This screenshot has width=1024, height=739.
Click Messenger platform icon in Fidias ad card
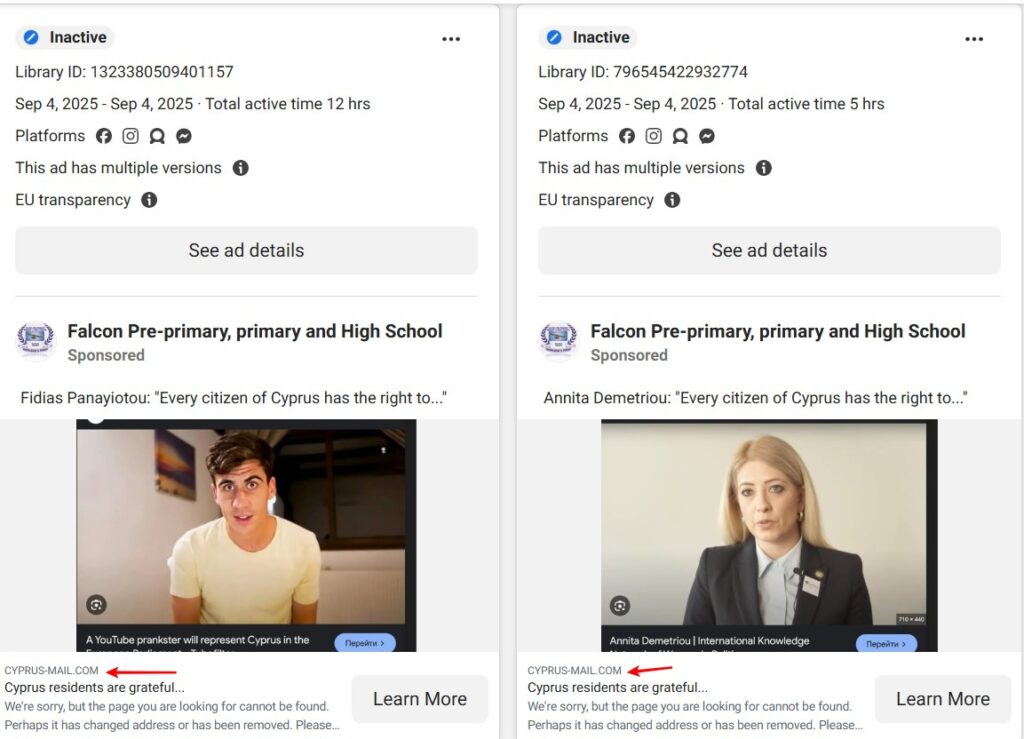coord(184,136)
